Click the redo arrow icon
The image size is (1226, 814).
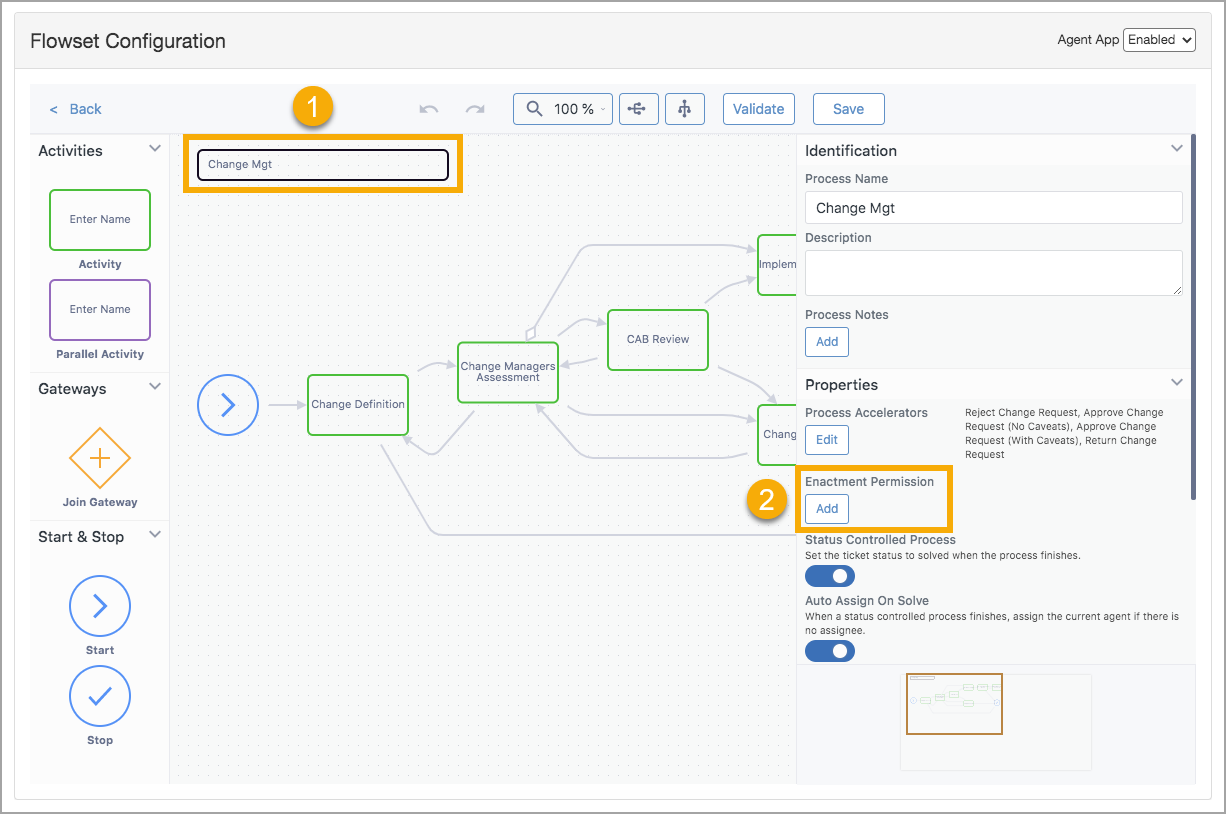(x=475, y=109)
